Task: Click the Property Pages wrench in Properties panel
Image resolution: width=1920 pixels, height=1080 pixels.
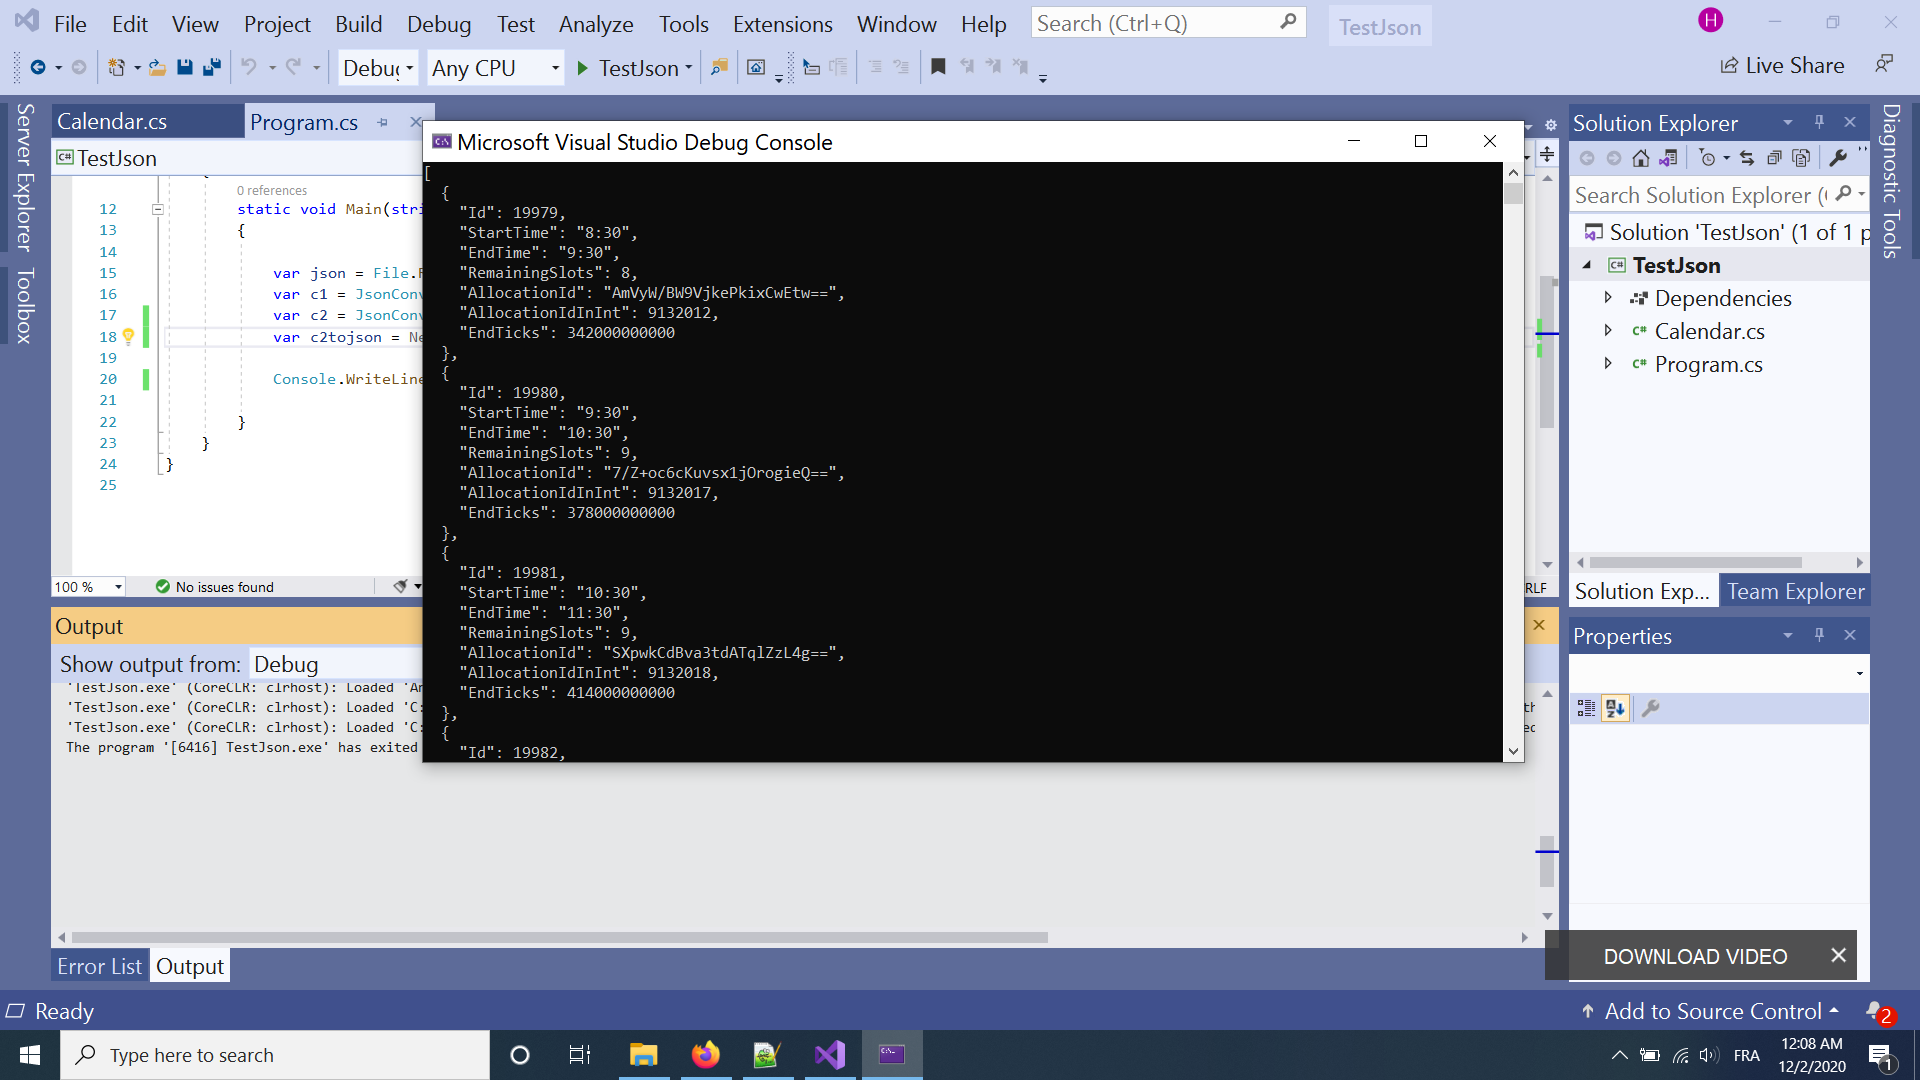Action: (1651, 709)
